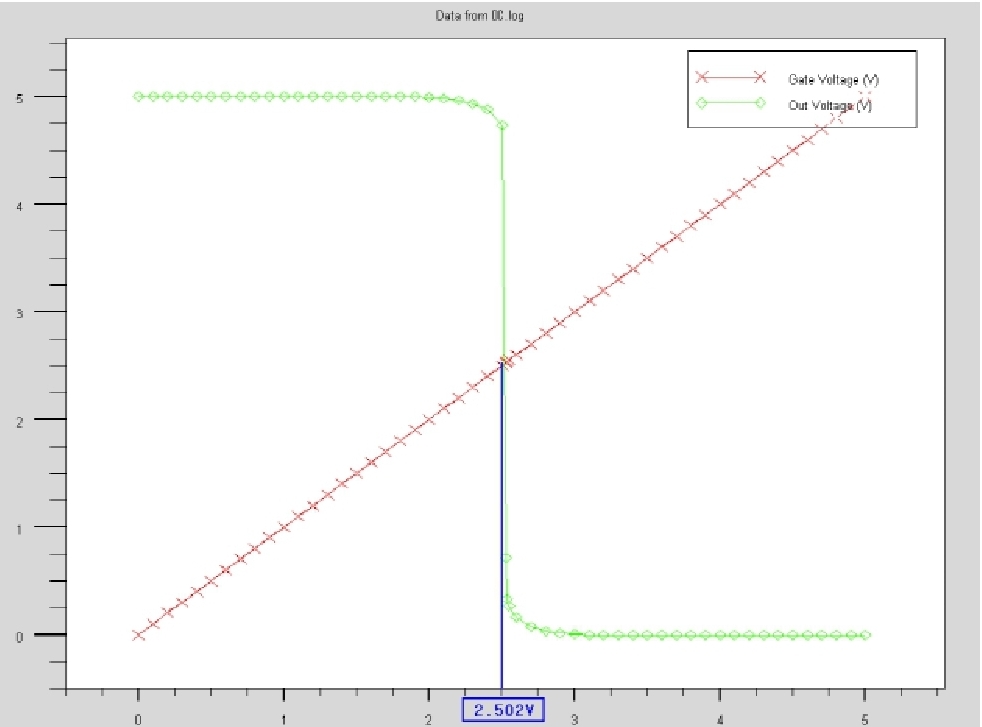The width and height of the screenshot is (982, 727).
Task: Click the green diamond marker where Out Voltage drops
Action: point(504,124)
